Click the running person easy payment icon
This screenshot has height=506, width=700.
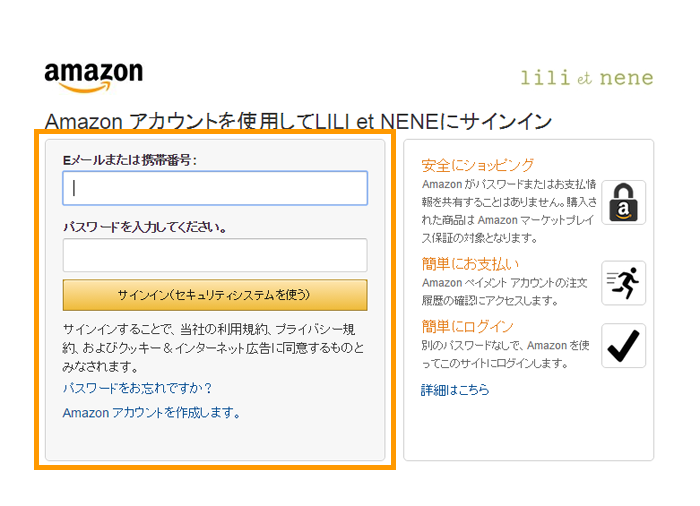point(623,283)
